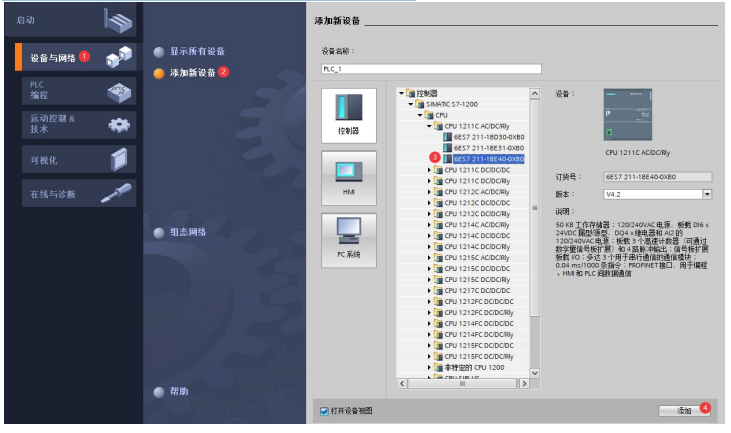This screenshot has width=731, height=433.
Task: Select CPU 1214FC DC/DC/DC tree row
Action: tap(479, 323)
